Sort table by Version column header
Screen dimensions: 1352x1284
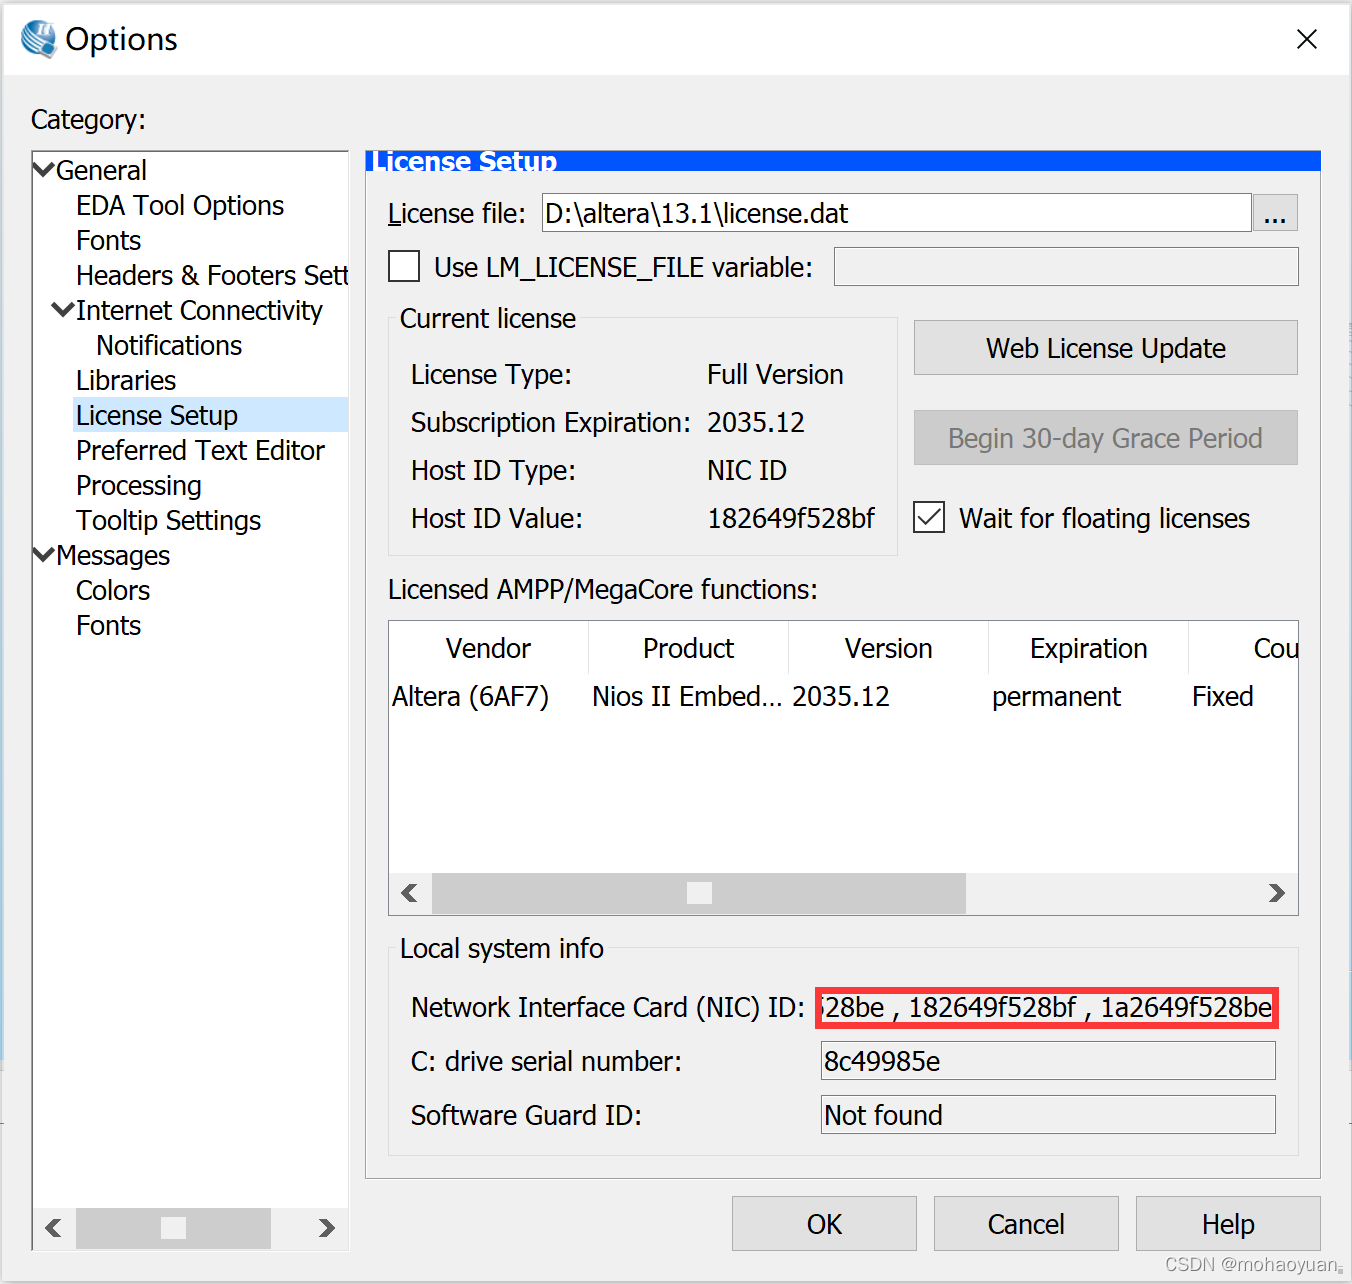(888, 648)
